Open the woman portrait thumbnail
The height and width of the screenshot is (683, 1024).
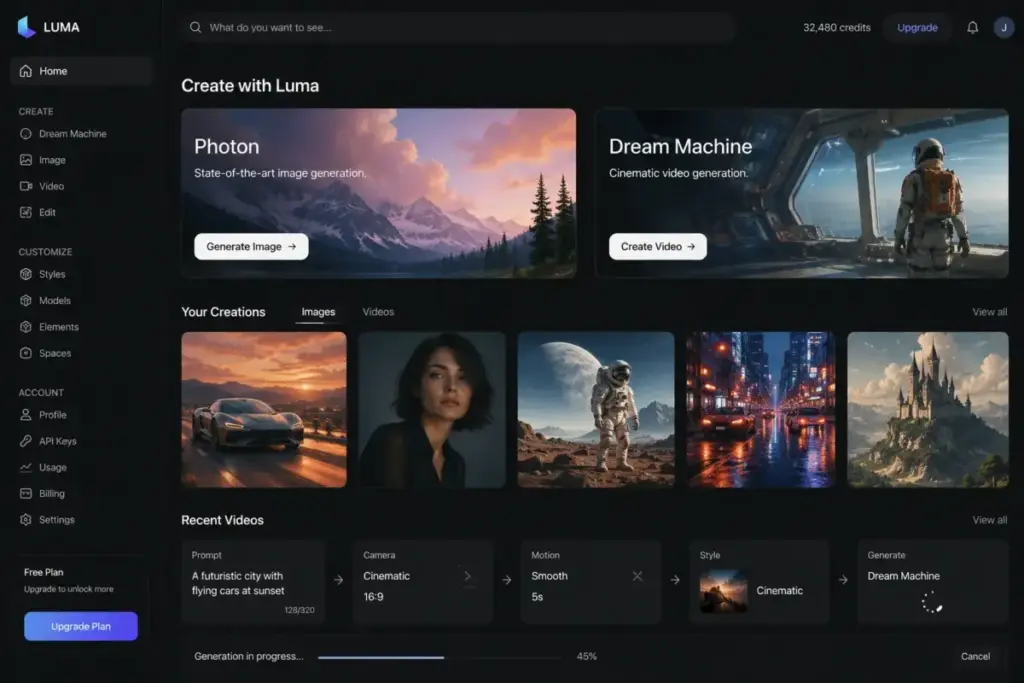[x=432, y=409]
